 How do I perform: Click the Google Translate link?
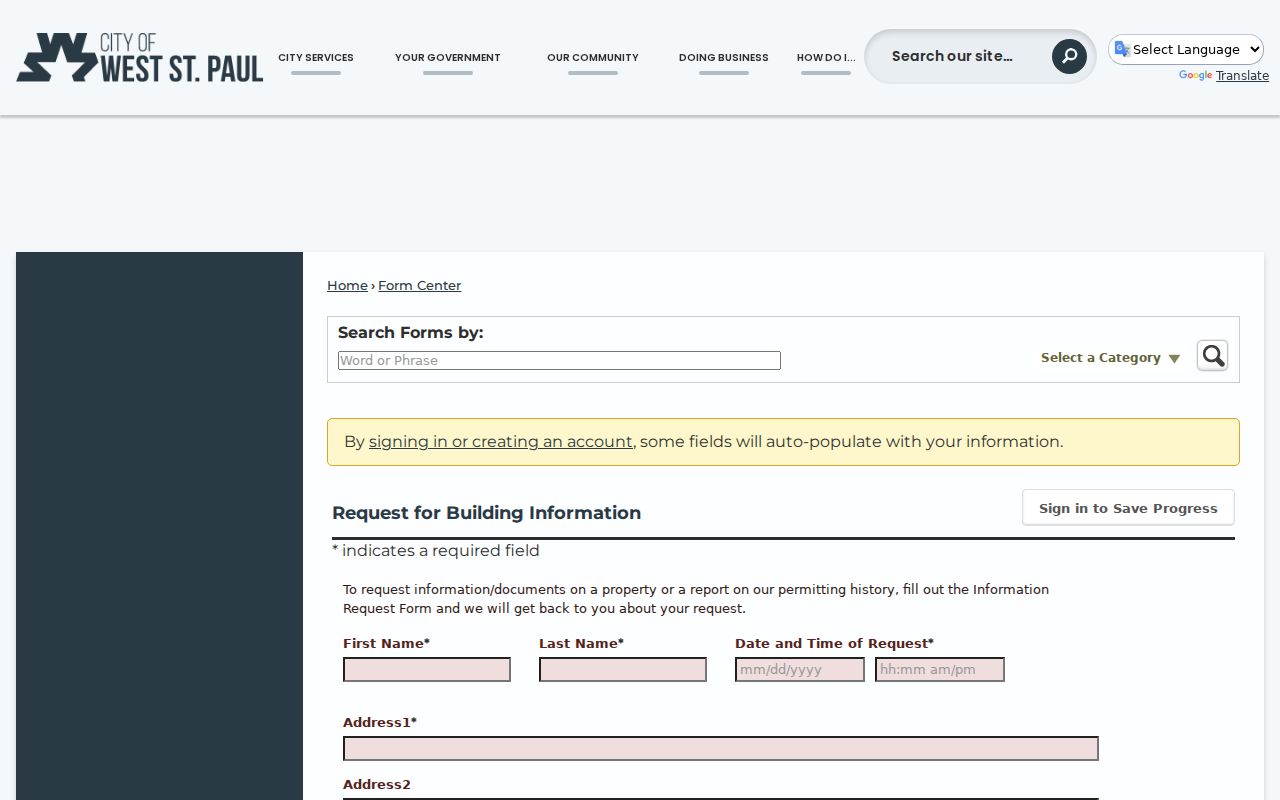1242,76
